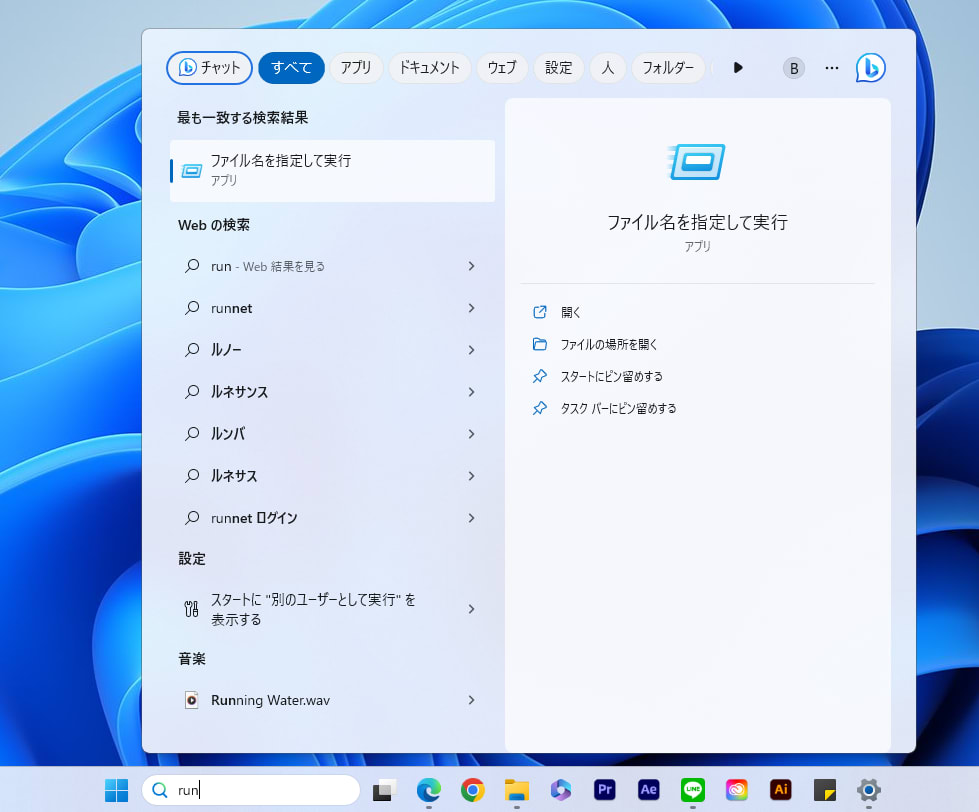Switch to the フォルダー filter tab
979x812 pixels.
click(668, 67)
